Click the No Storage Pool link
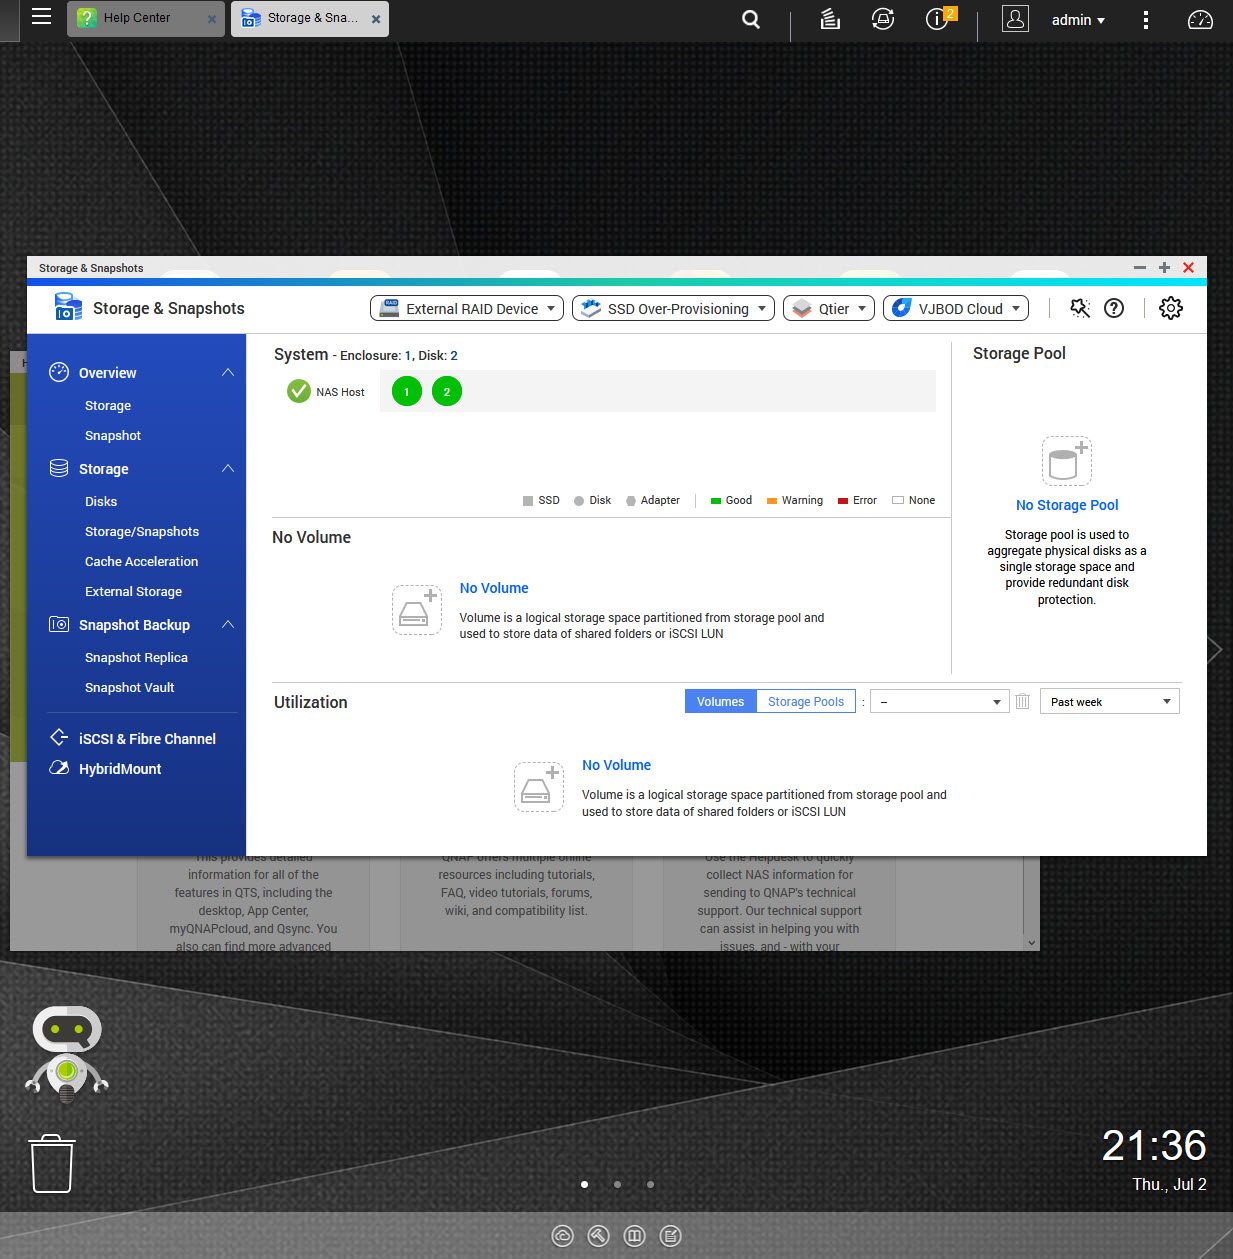This screenshot has height=1259, width=1233. pyautogui.click(x=1067, y=505)
